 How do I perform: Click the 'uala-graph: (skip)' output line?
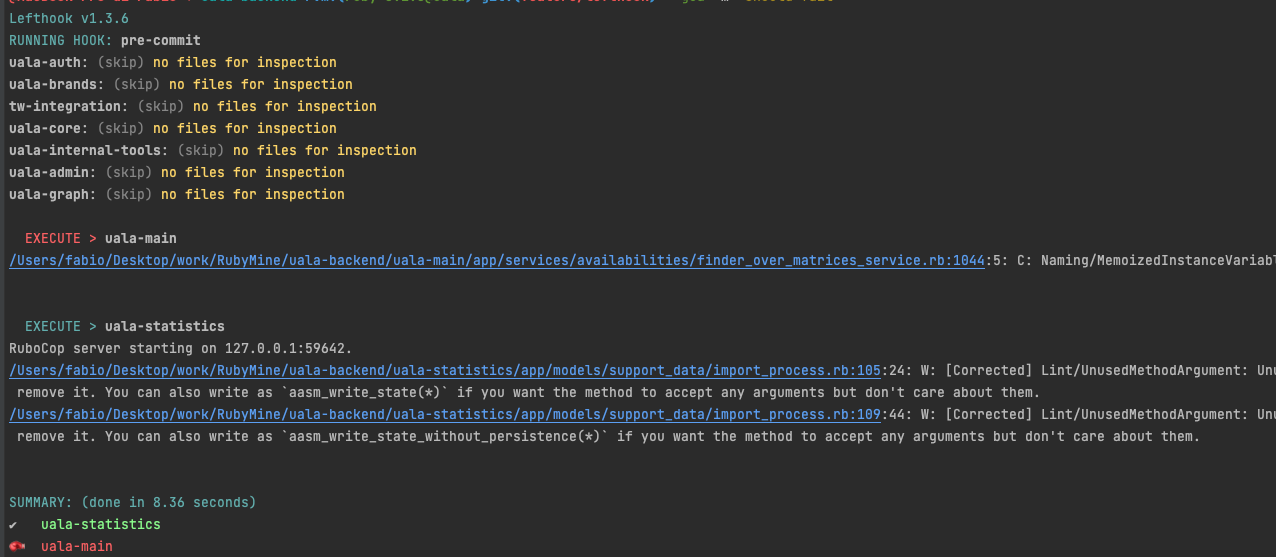coord(177,194)
